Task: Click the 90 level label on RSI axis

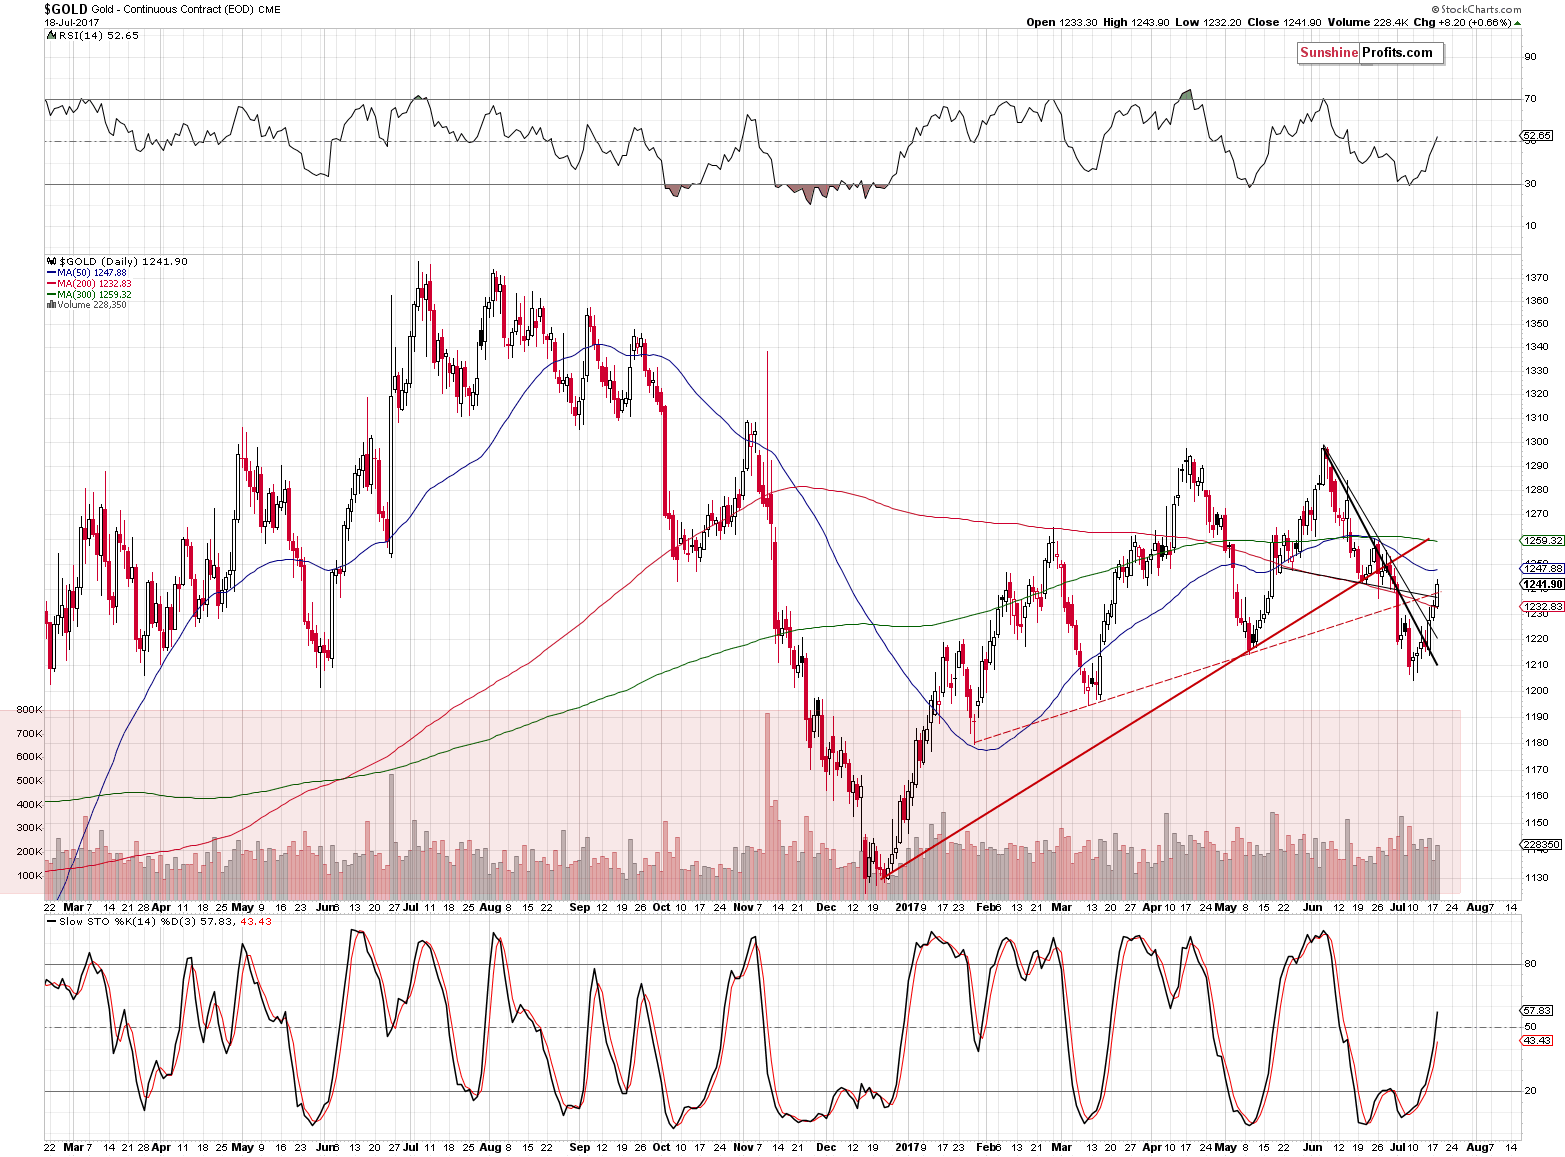Action: click(x=1530, y=57)
